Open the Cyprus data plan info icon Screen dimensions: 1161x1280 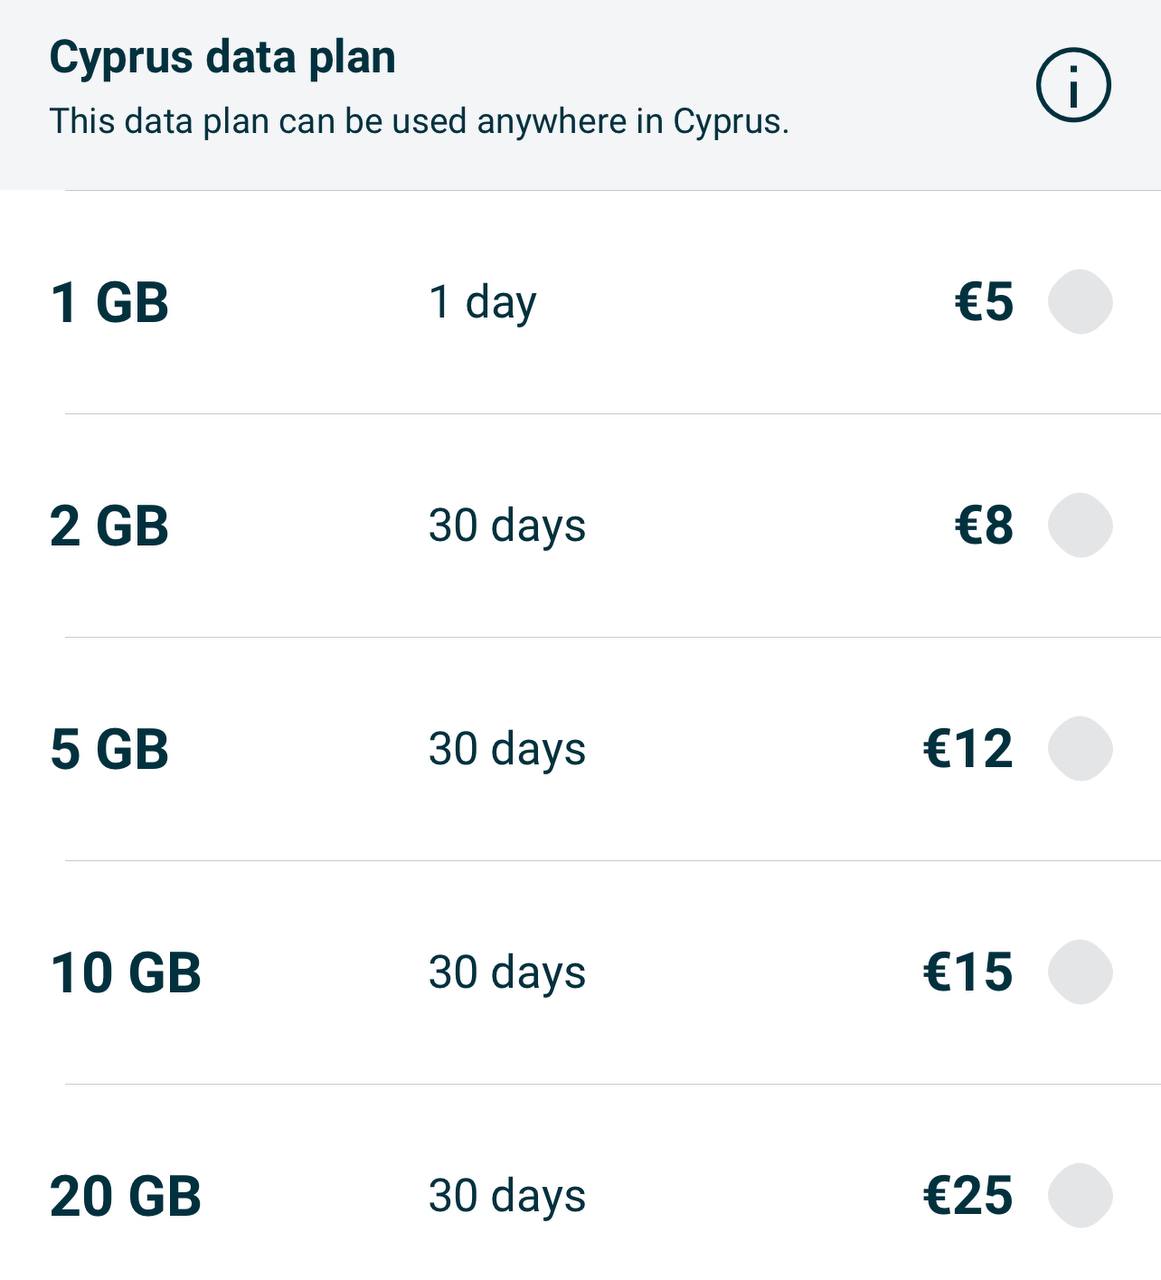click(x=1073, y=86)
